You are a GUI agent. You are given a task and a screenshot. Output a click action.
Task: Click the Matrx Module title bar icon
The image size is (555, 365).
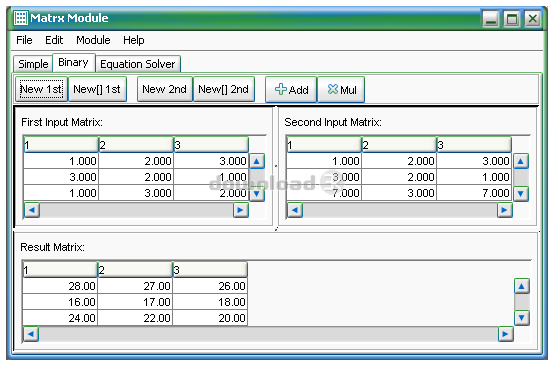[x=20, y=18]
